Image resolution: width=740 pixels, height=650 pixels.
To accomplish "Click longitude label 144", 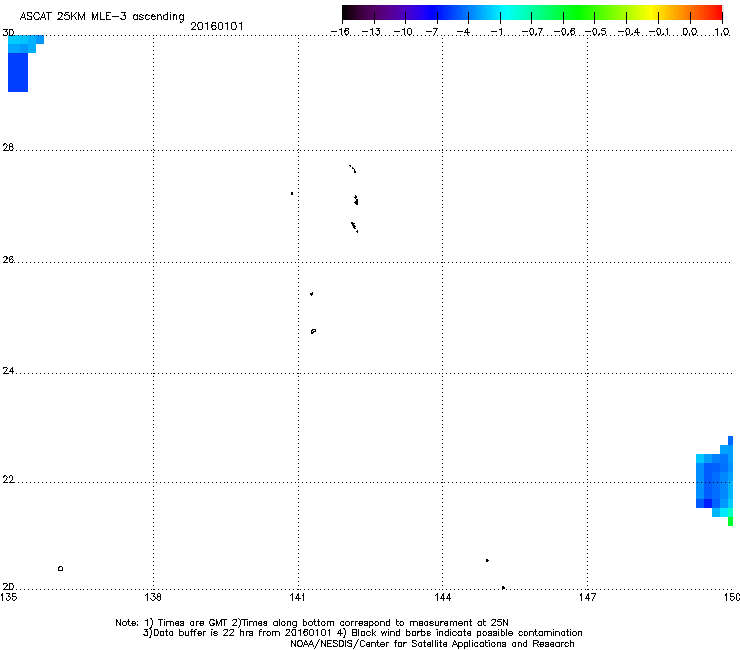I will 442,597.
